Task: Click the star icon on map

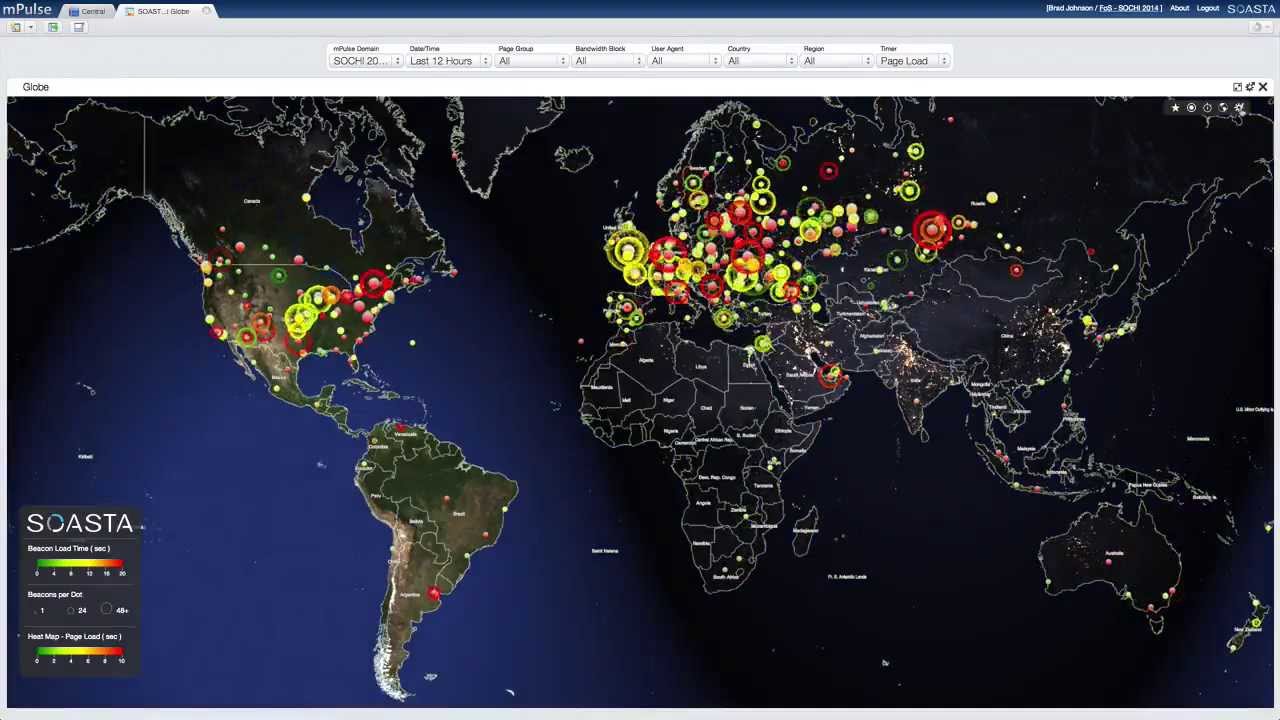Action: (1175, 107)
